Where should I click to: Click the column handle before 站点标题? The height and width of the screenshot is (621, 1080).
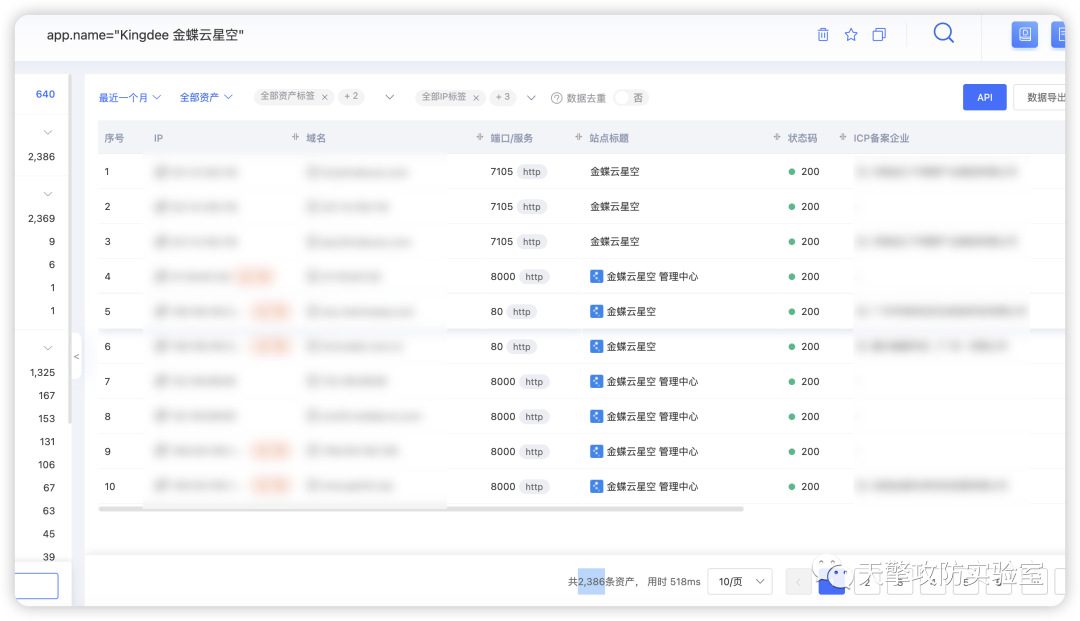coord(579,137)
